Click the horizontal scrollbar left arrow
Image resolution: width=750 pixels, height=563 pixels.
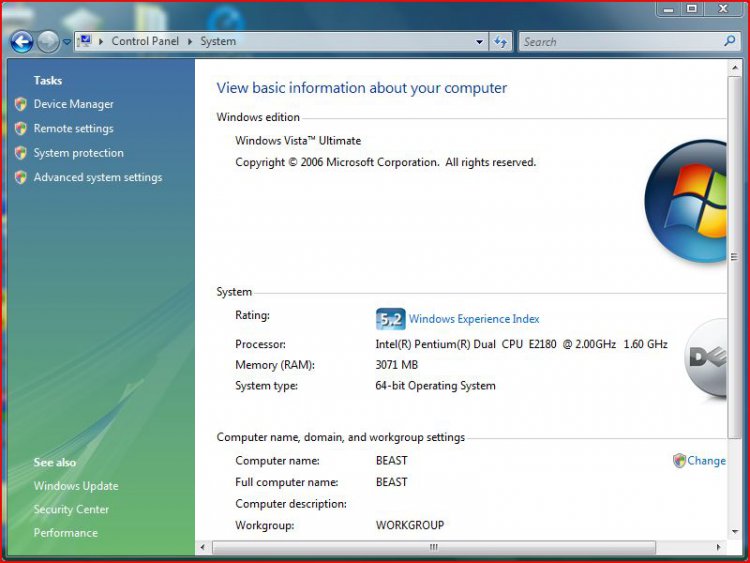click(x=202, y=547)
